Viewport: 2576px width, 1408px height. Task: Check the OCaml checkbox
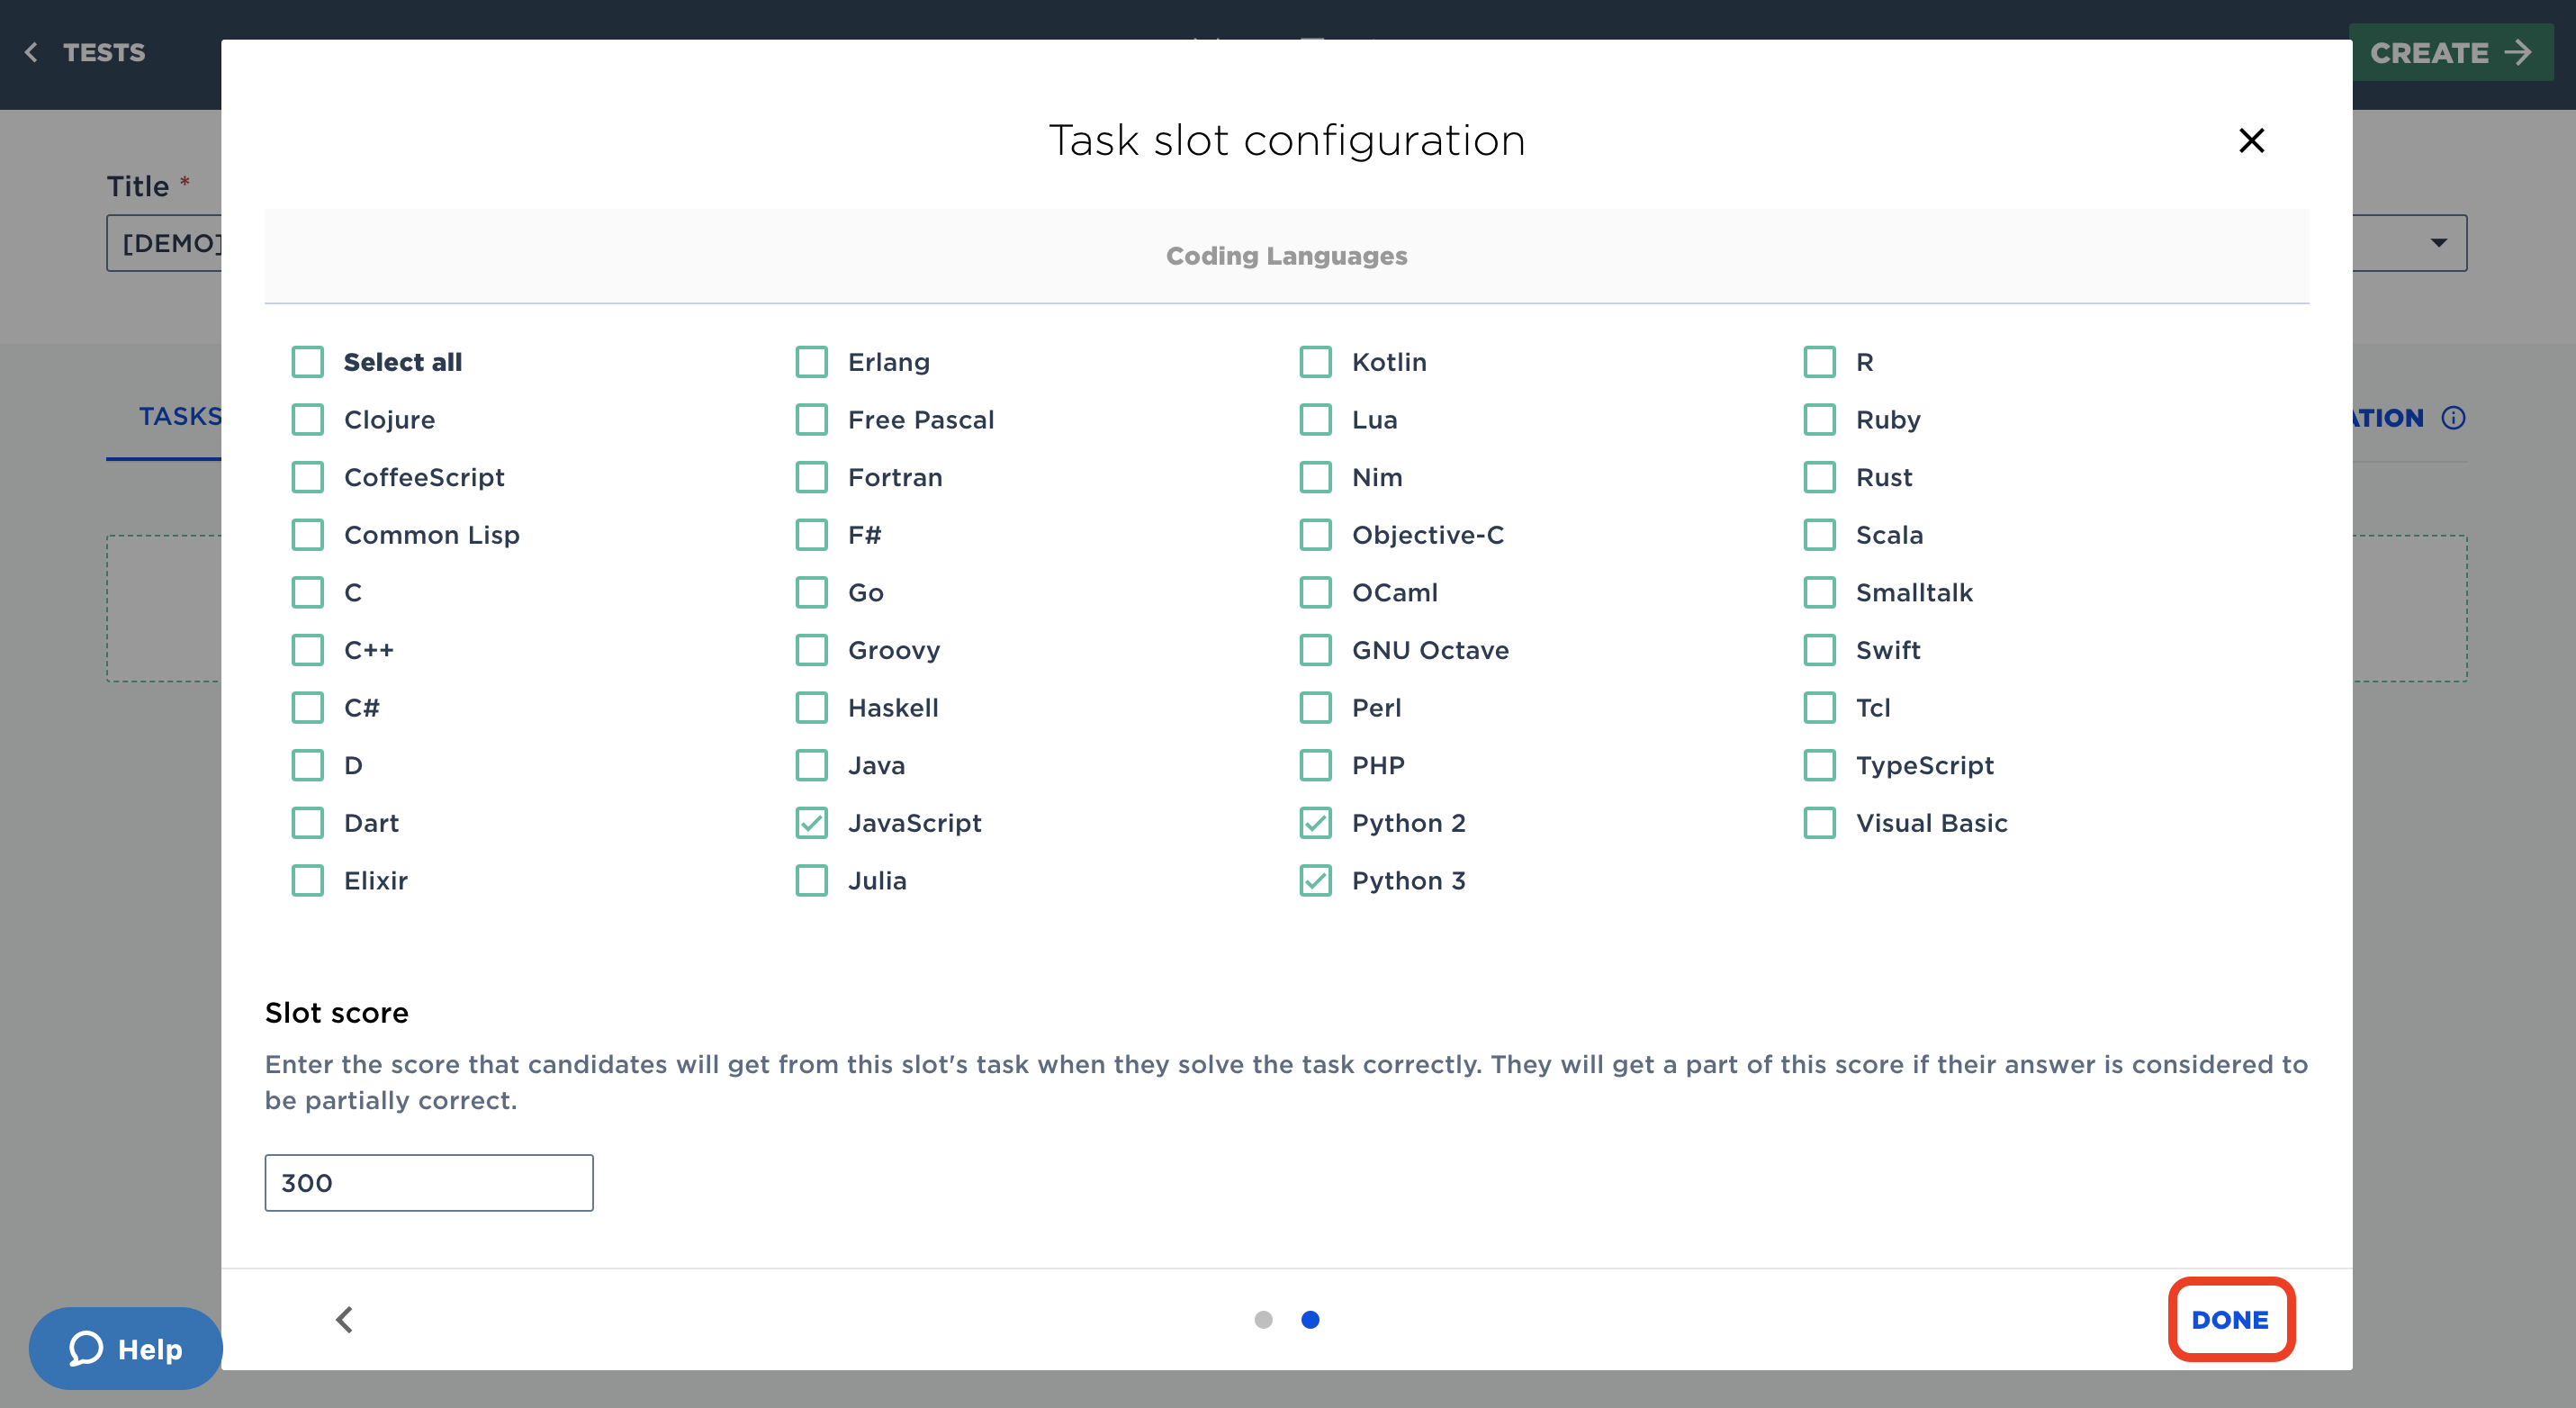pyautogui.click(x=1316, y=592)
